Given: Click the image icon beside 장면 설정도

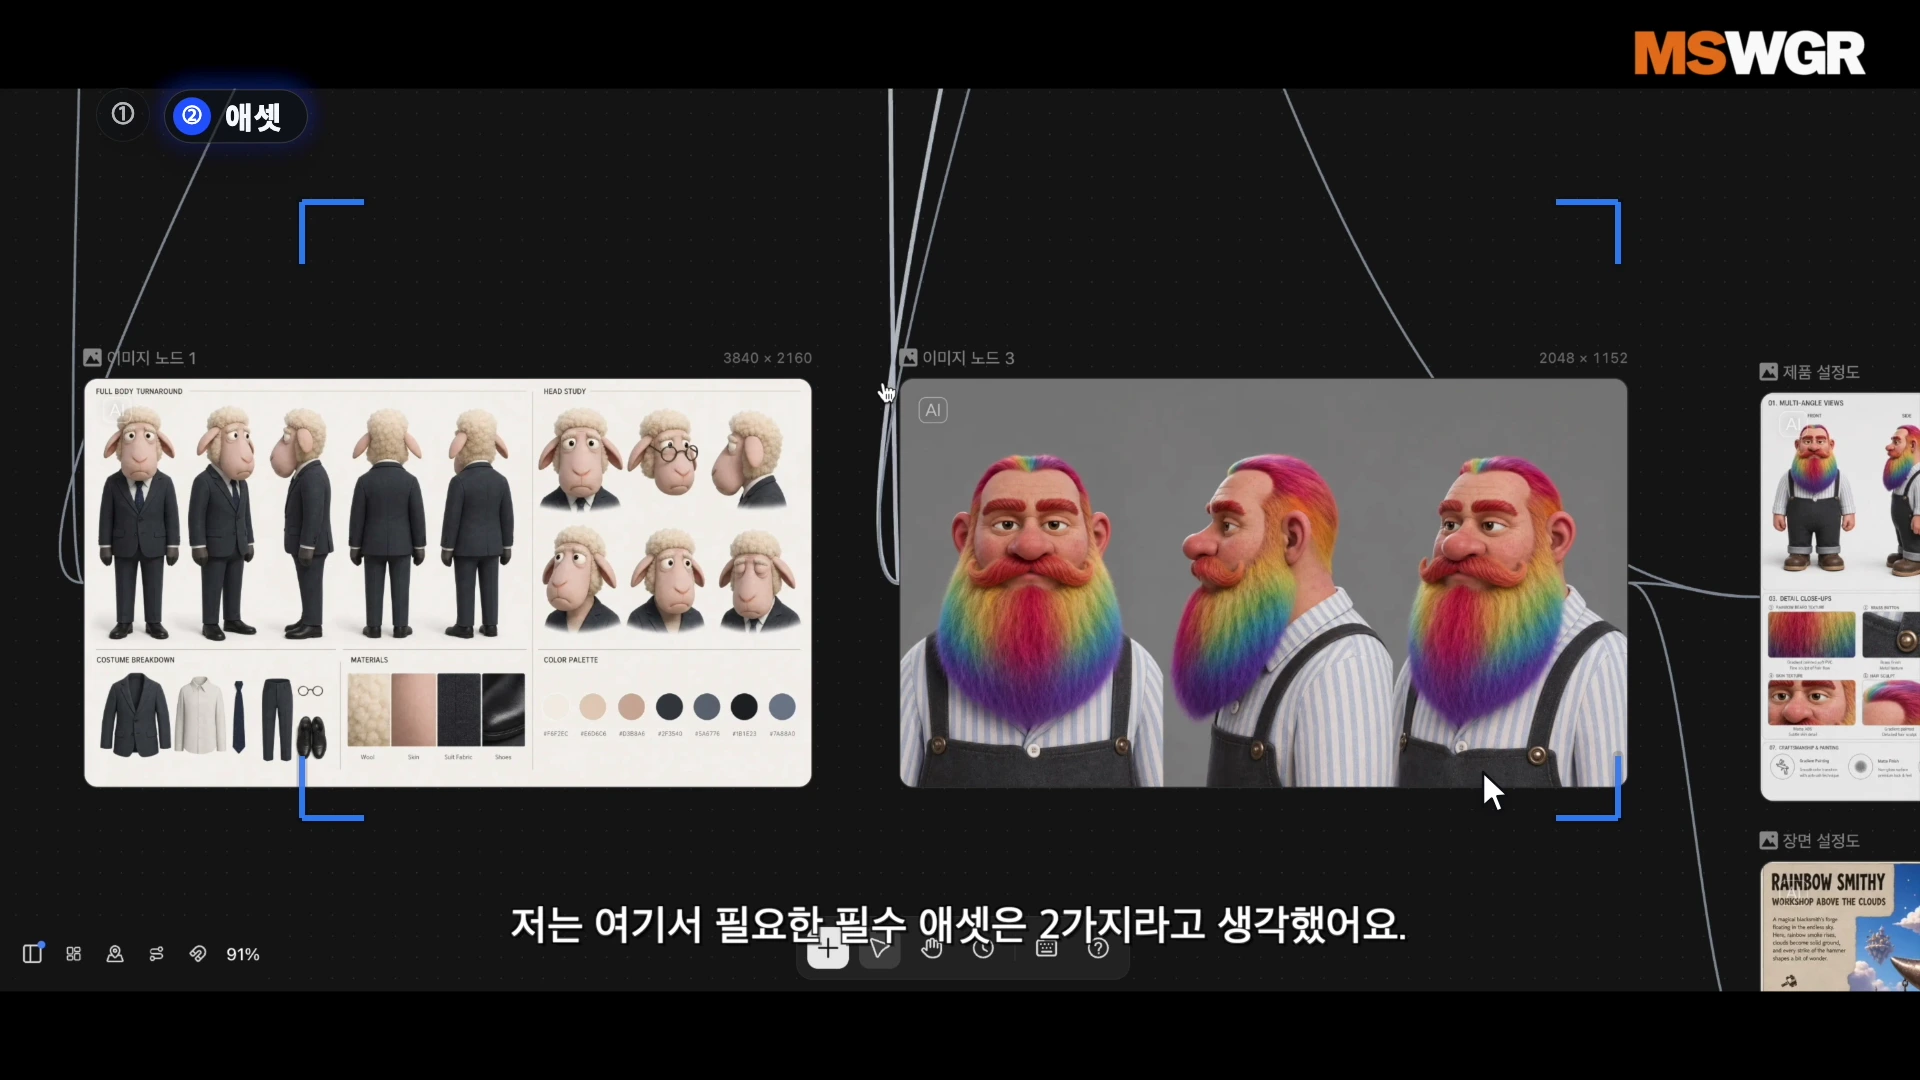Looking at the screenshot, I should [1769, 841].
